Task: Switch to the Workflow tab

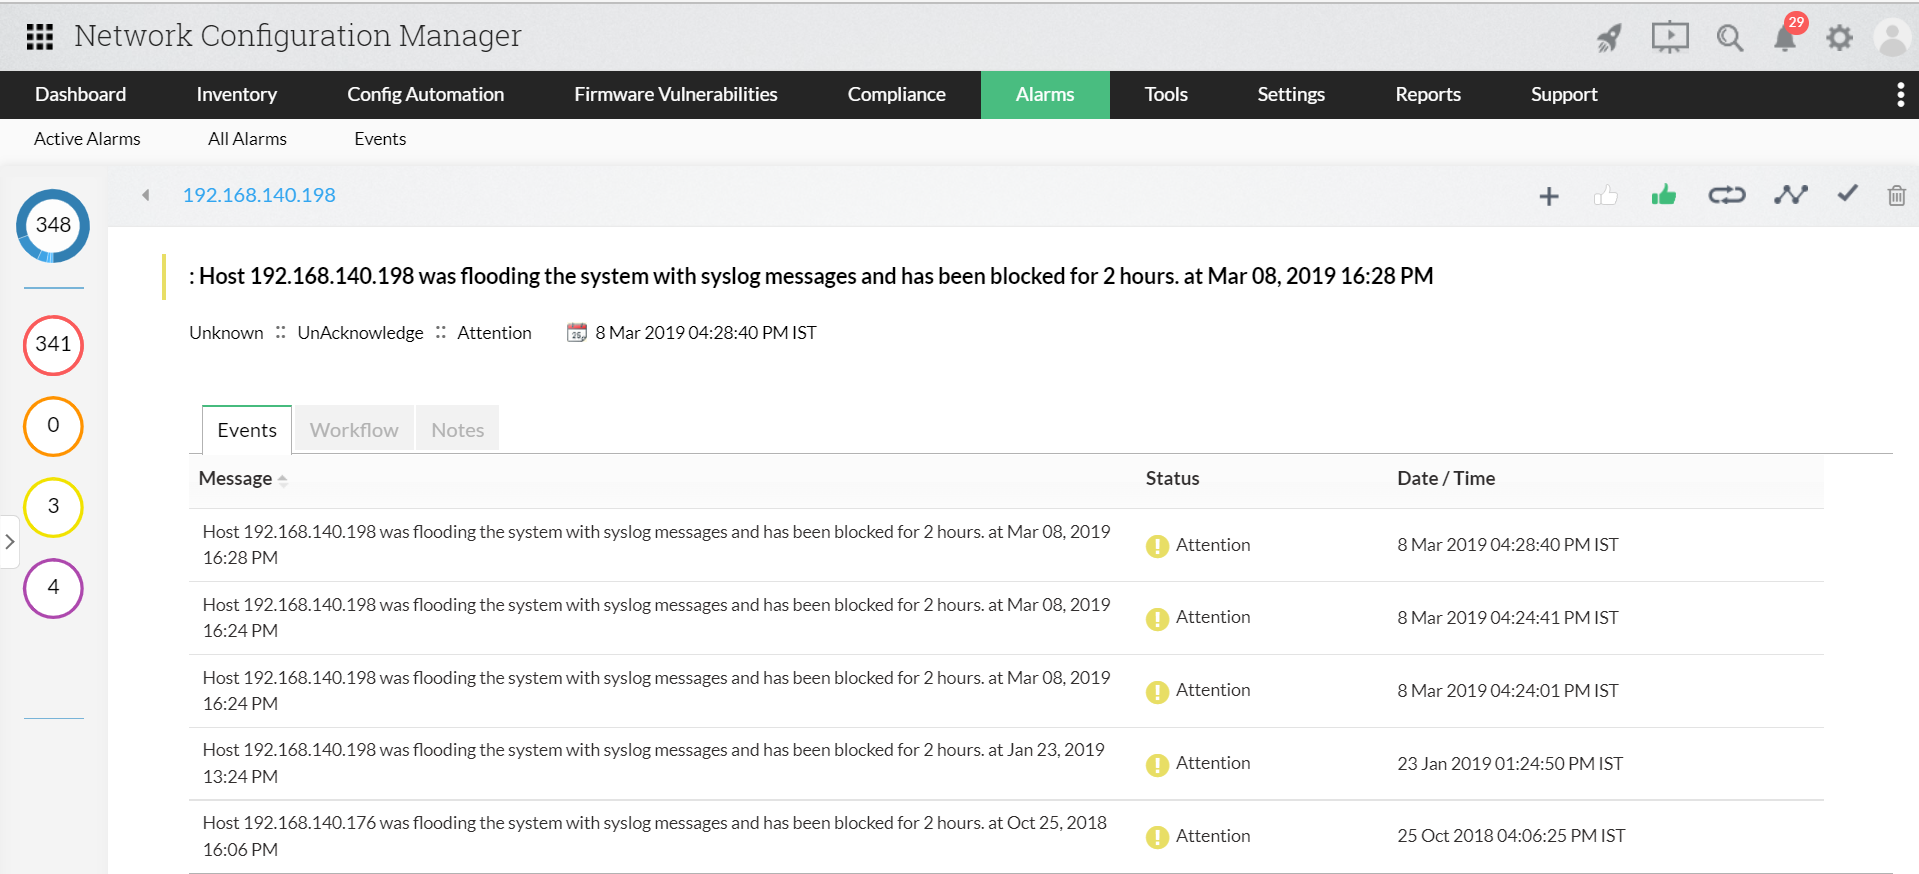Action: click(354, 430)
